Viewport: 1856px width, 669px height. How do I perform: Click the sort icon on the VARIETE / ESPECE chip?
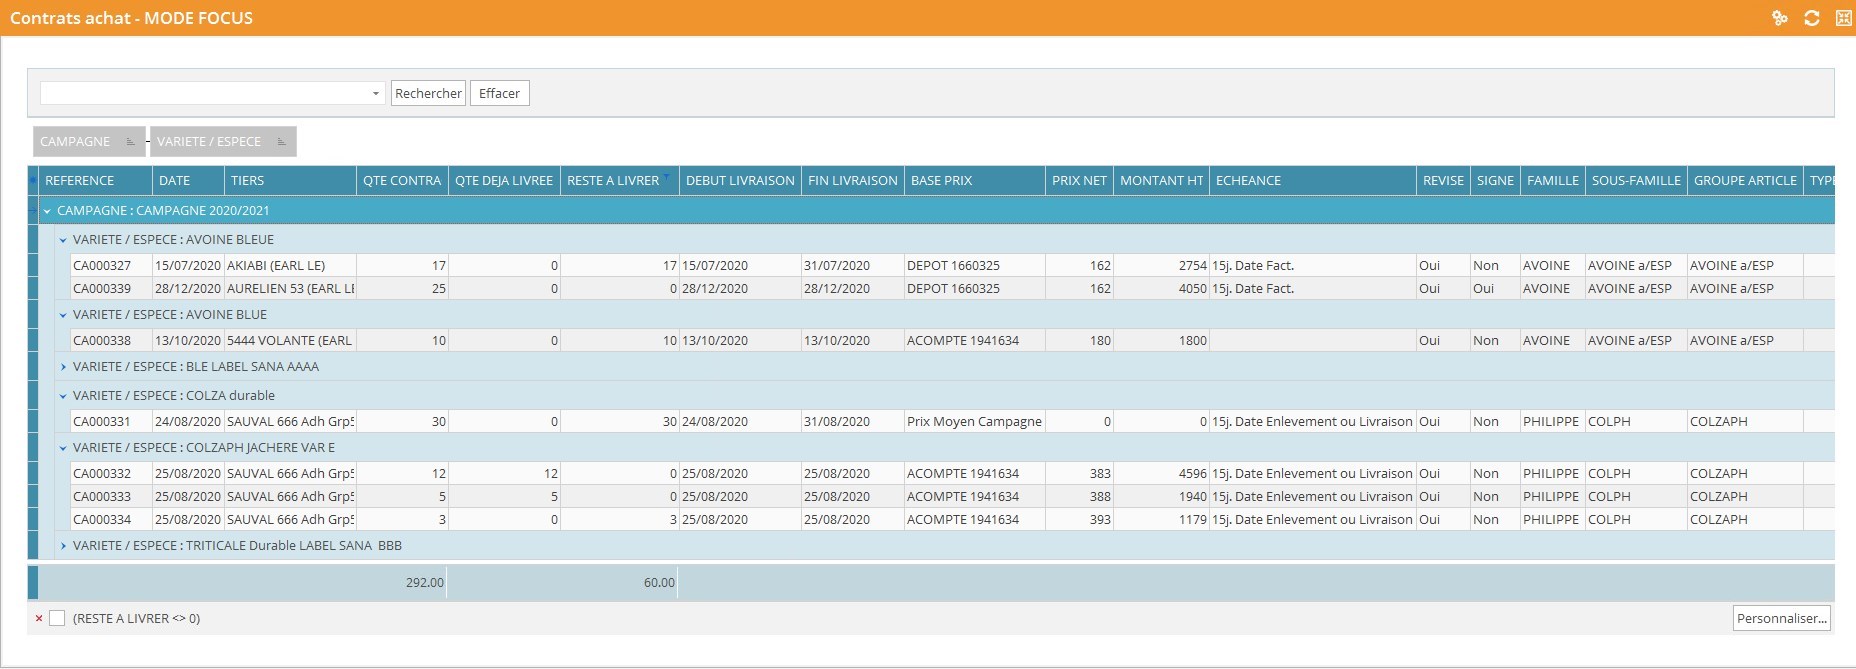[281, 142]
